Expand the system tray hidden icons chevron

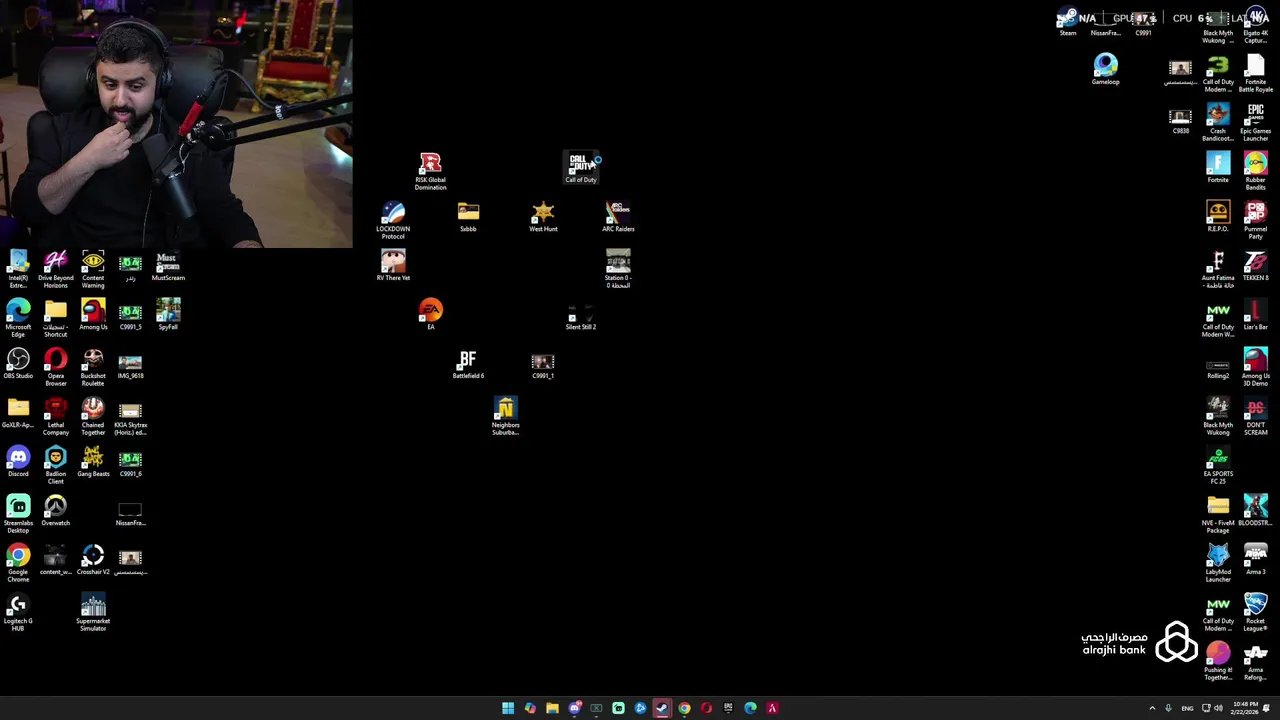click(x=1152, y=708)
